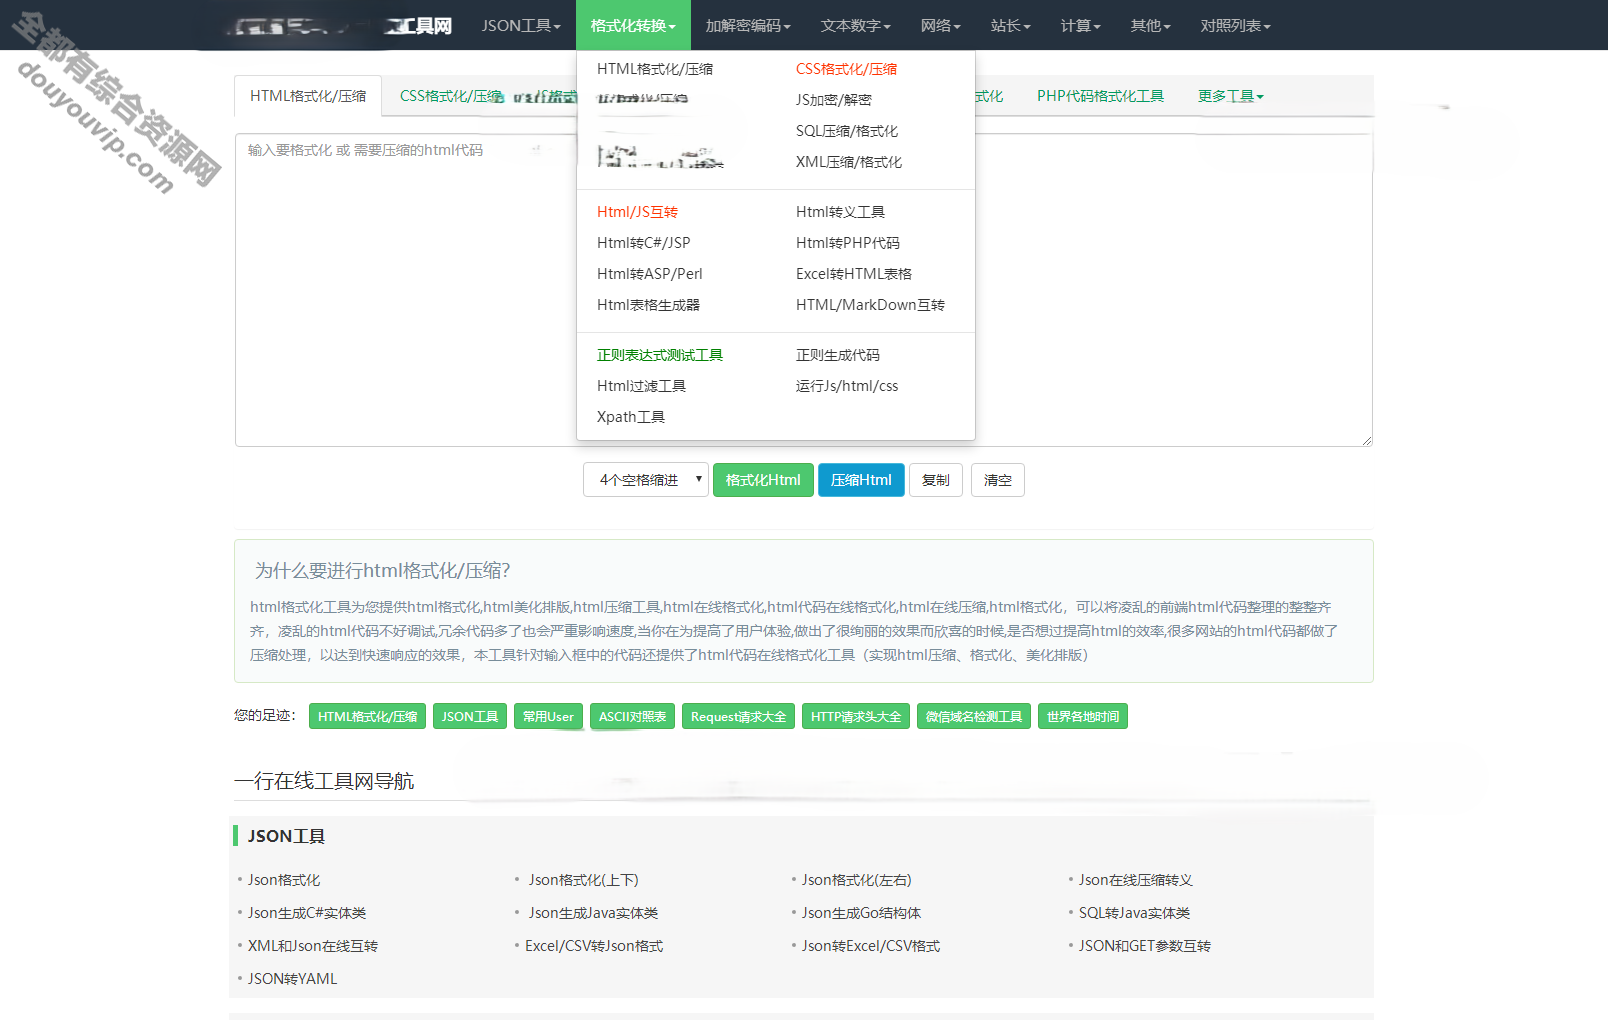Select Html转PHP代码 menu entry
Screen dimensions: 1608x1020
[848, 243]
